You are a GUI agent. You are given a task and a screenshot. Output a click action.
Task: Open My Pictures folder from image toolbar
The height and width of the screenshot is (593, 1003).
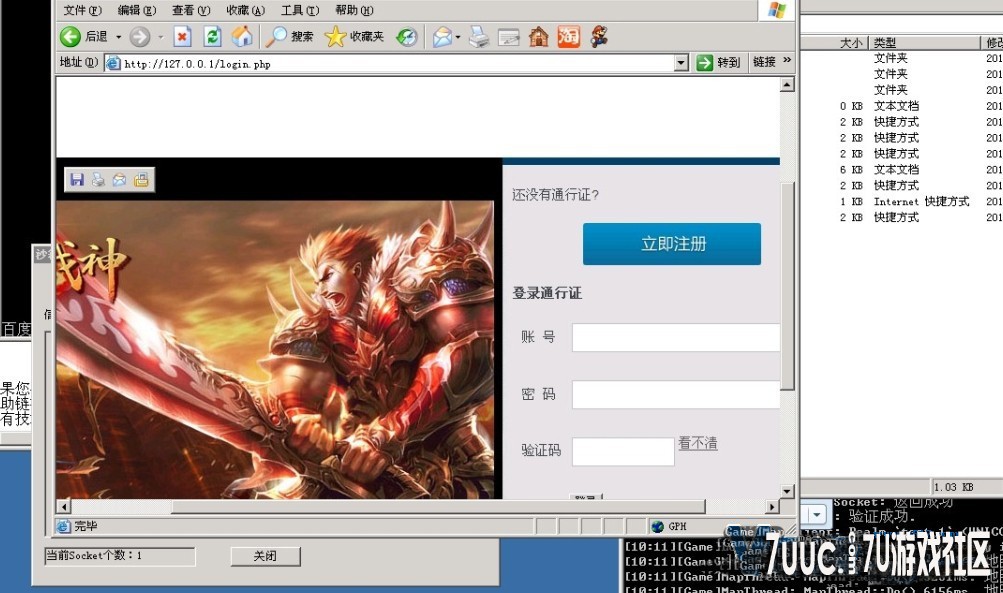(x=141, y=180)
